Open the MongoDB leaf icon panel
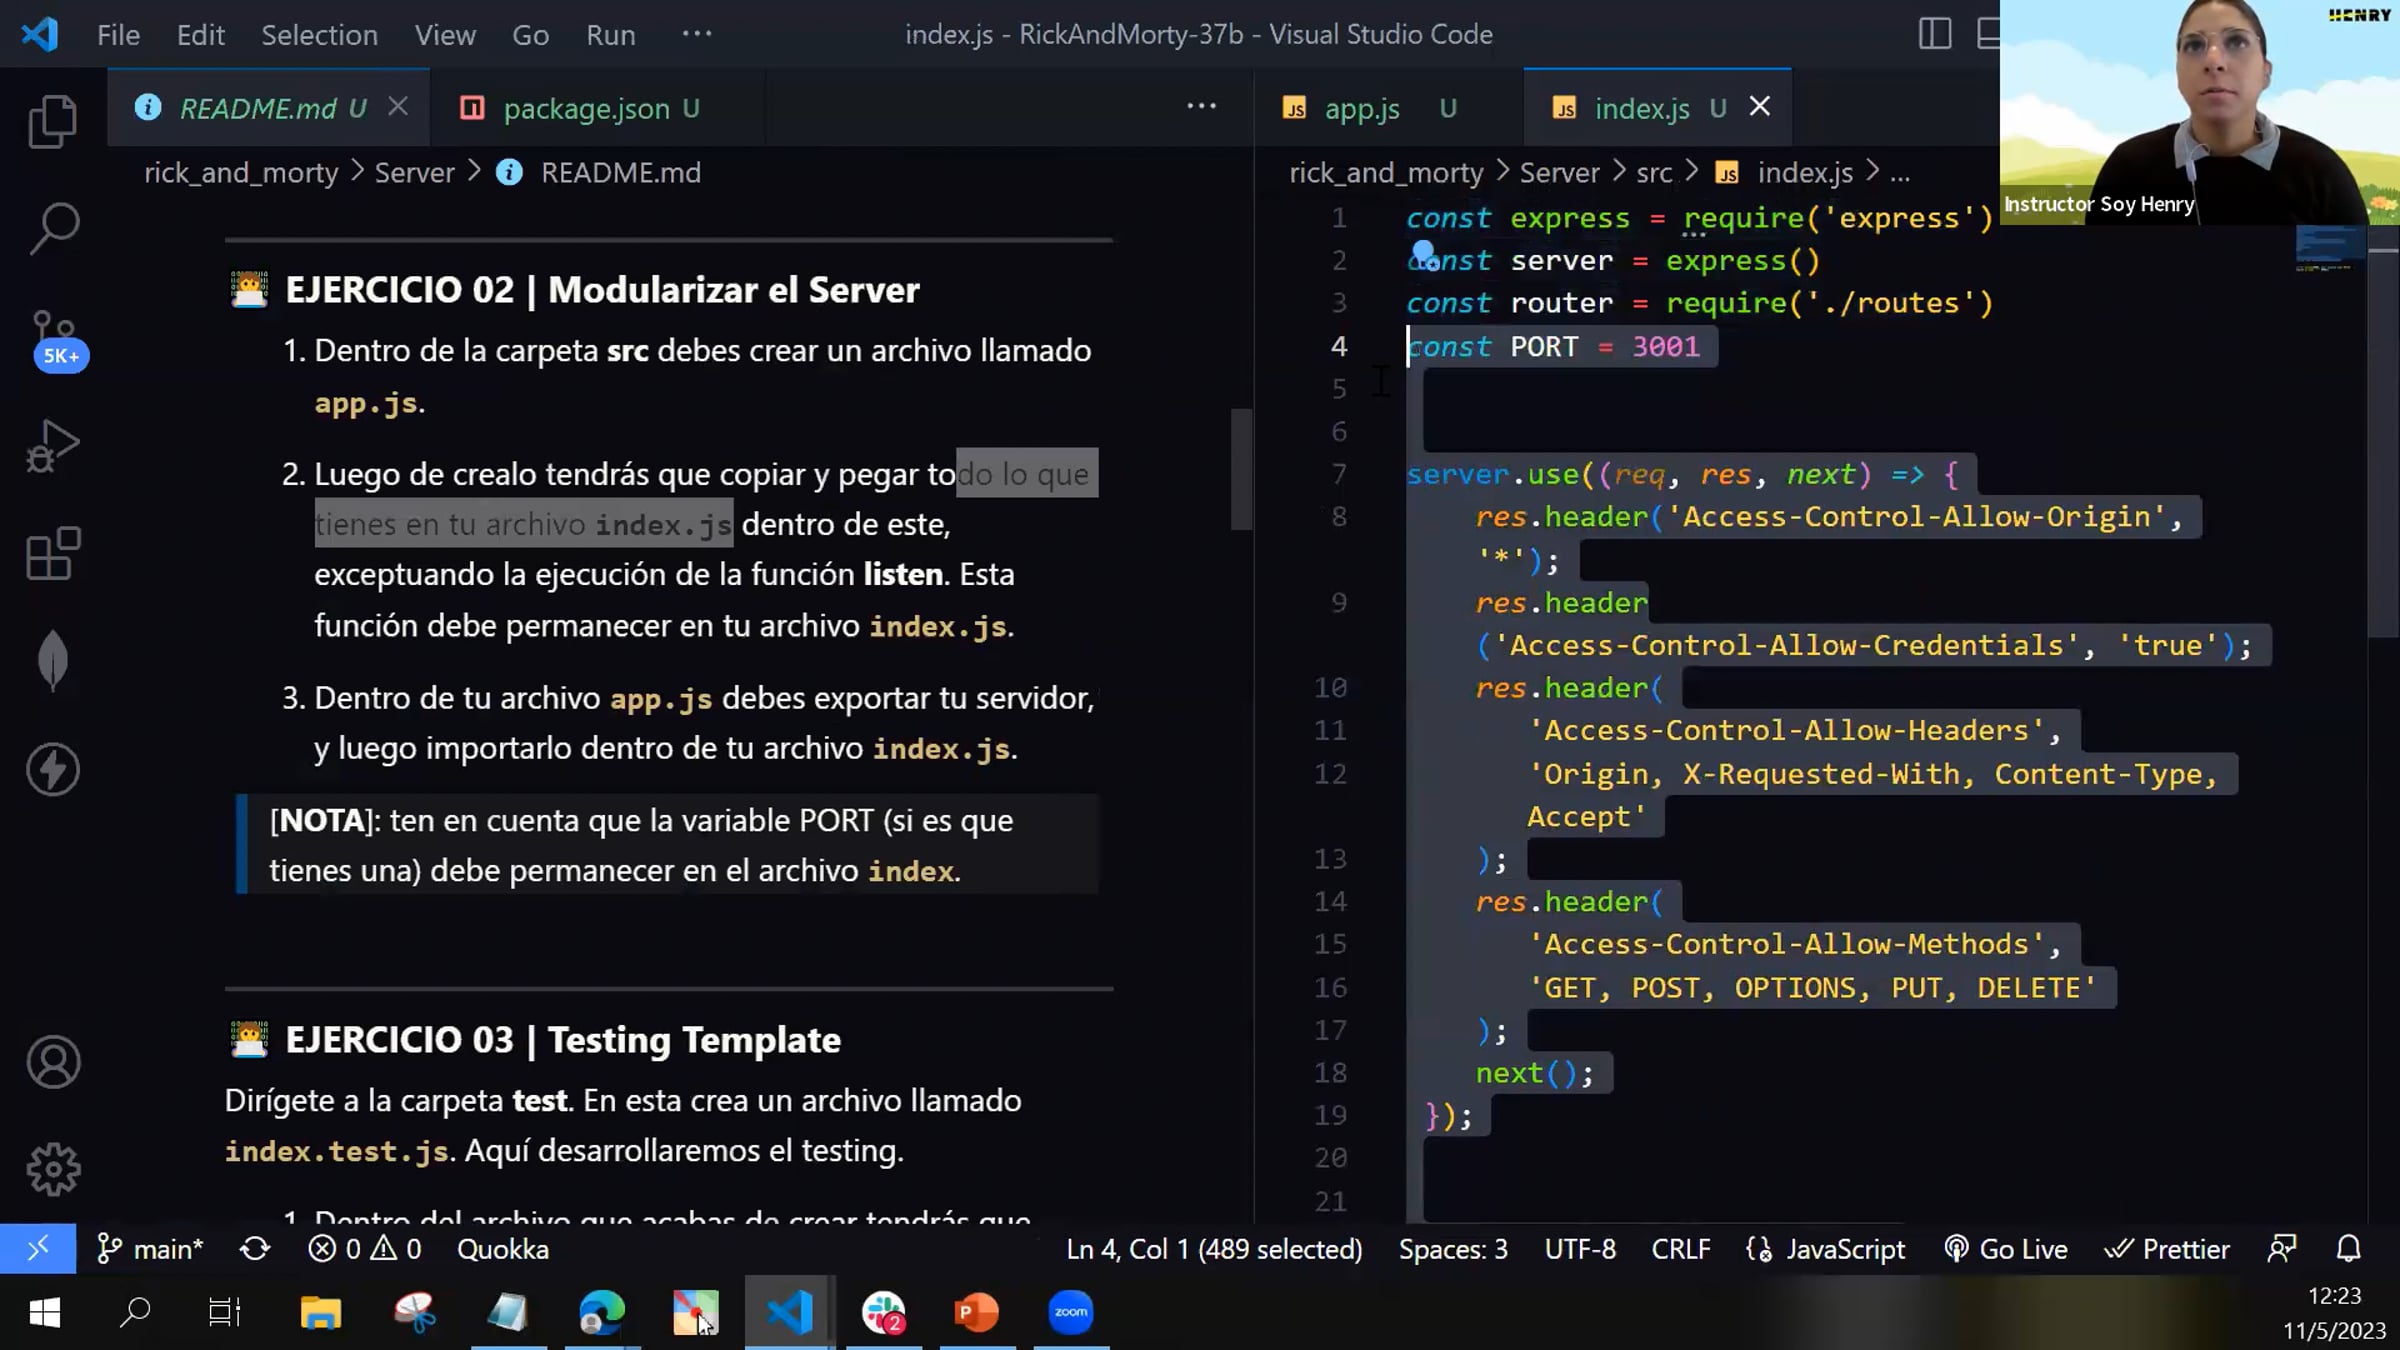 coord(53,661)
